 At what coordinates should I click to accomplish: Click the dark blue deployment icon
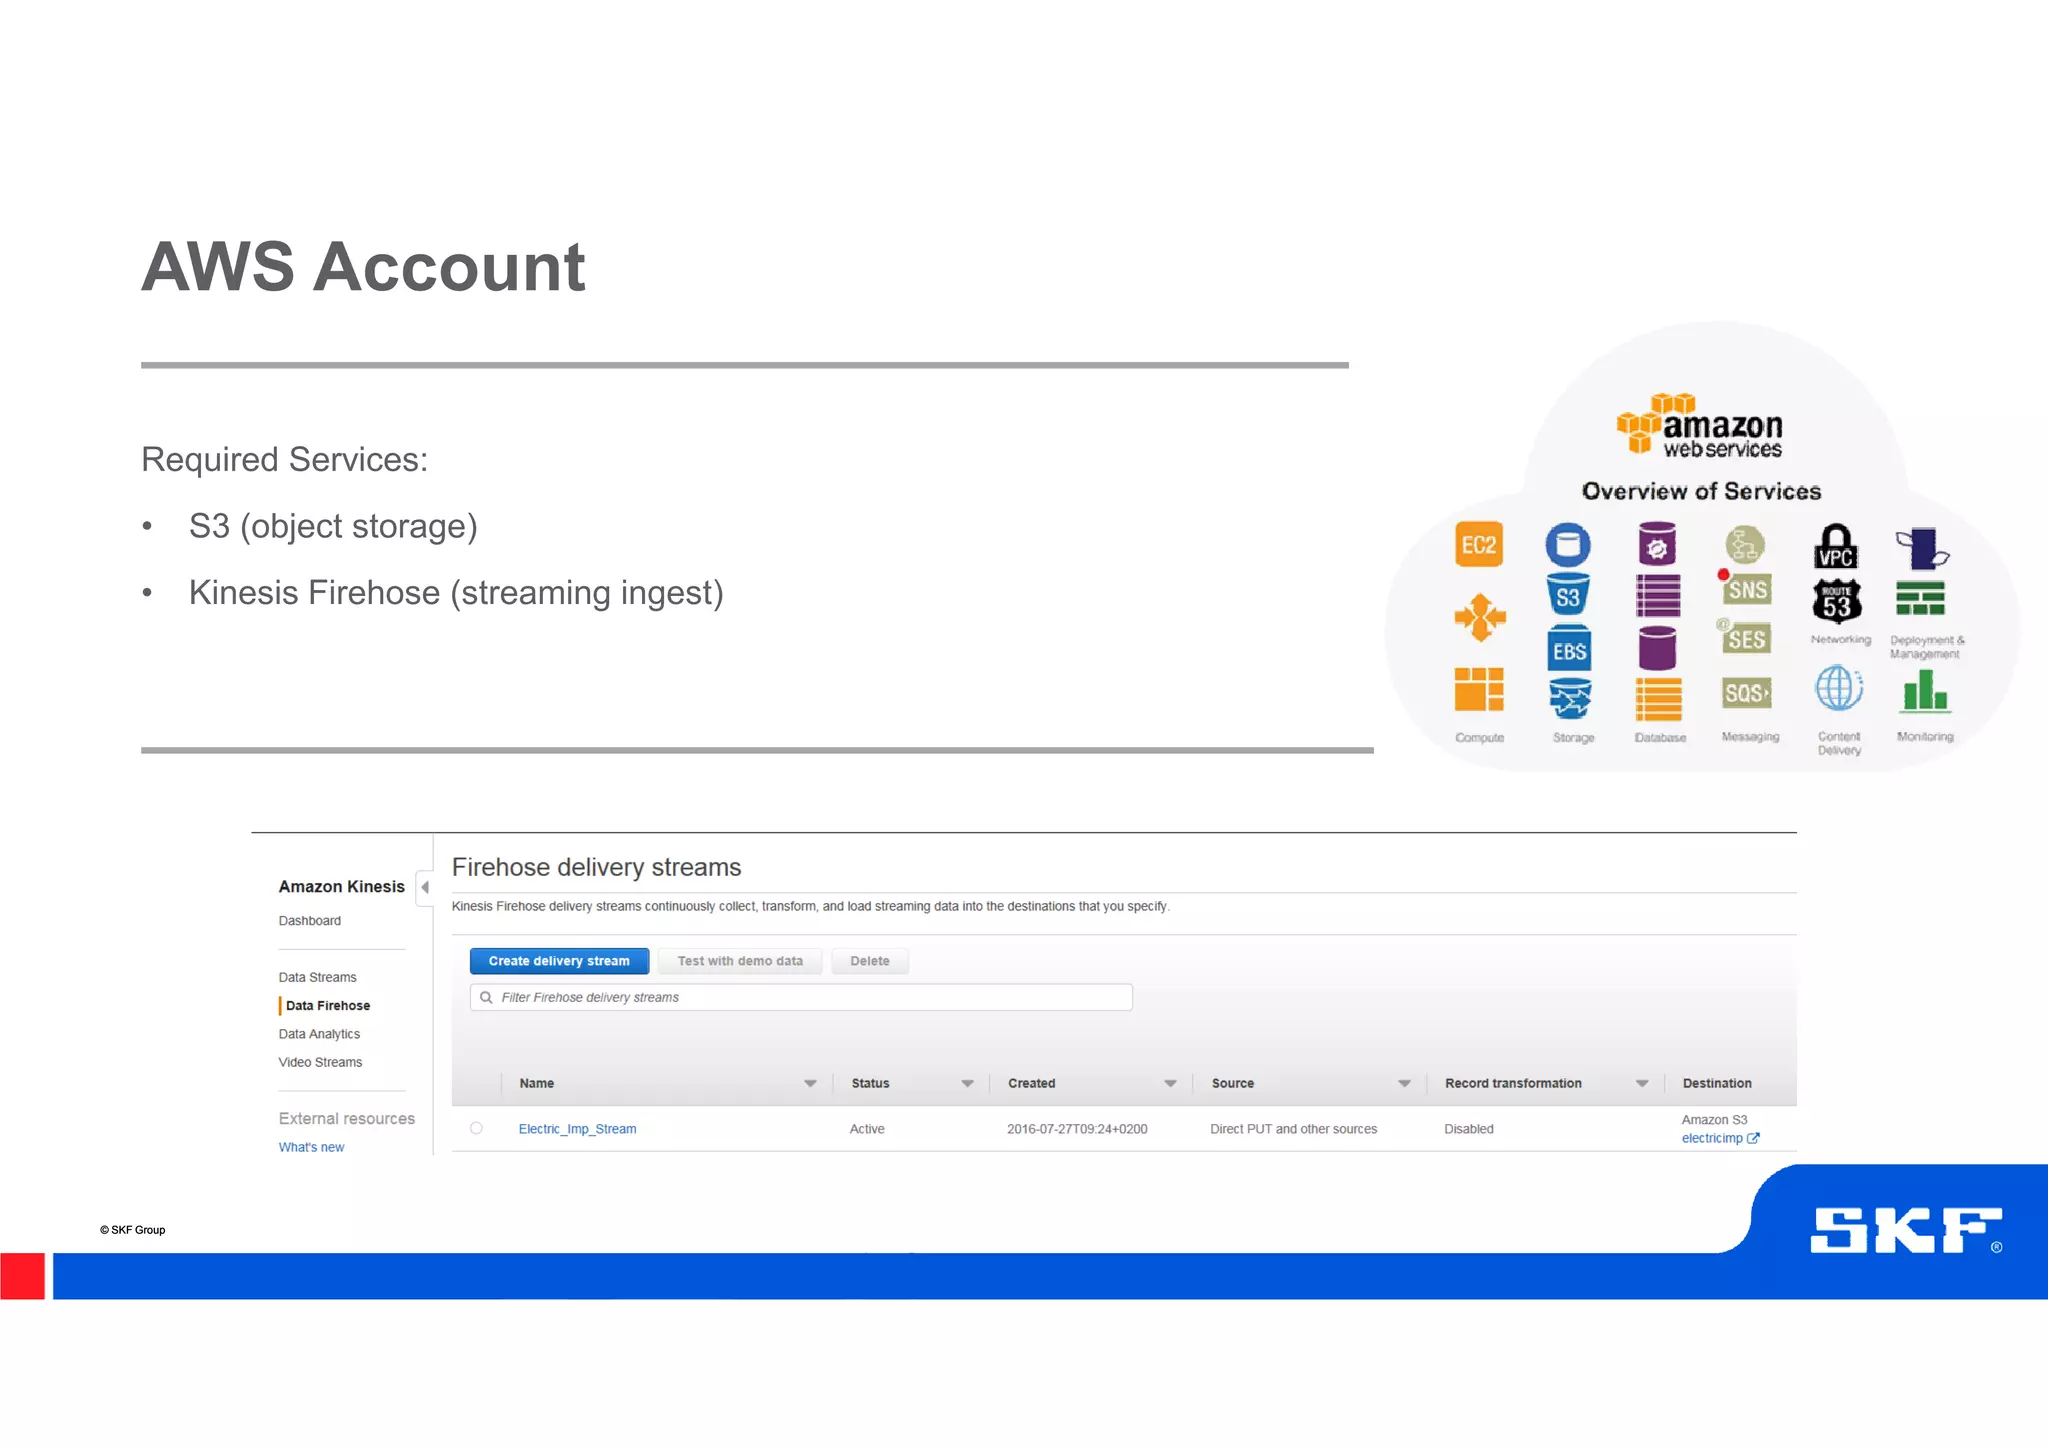pyautogui.click(x=1923, y=548)
